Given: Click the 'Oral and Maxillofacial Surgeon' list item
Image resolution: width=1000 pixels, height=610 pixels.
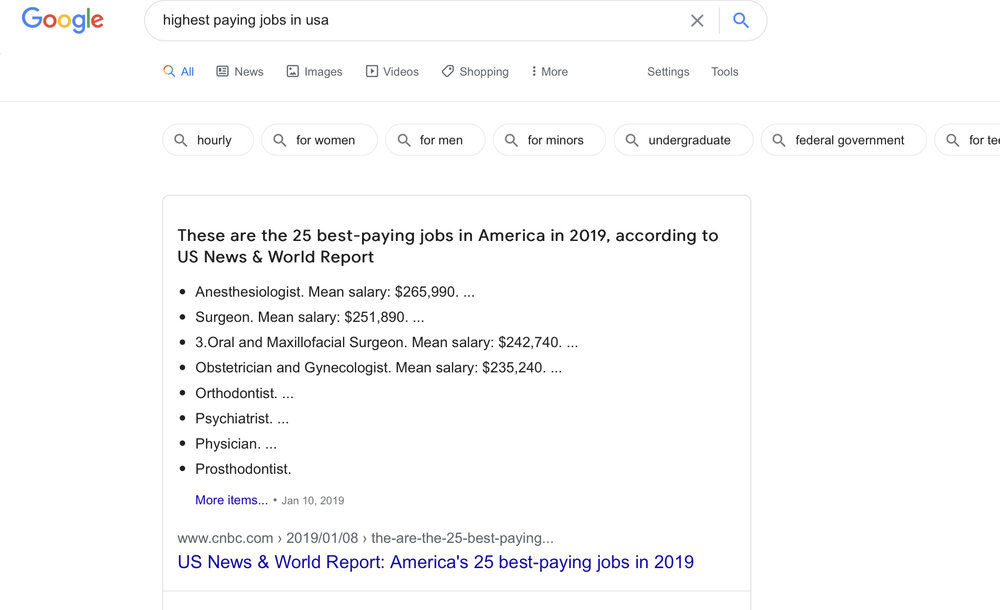Looking at the screenshot, I should click(386, 342).
